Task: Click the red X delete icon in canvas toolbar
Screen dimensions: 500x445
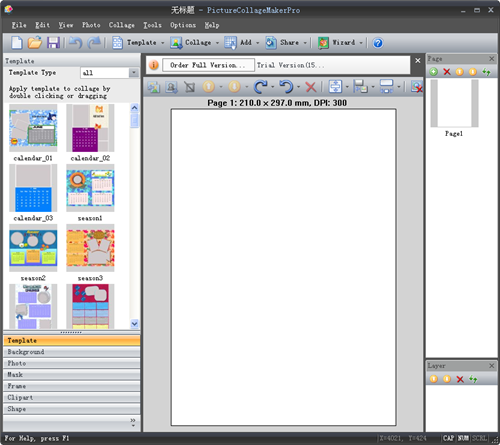Action: point(311,87)
